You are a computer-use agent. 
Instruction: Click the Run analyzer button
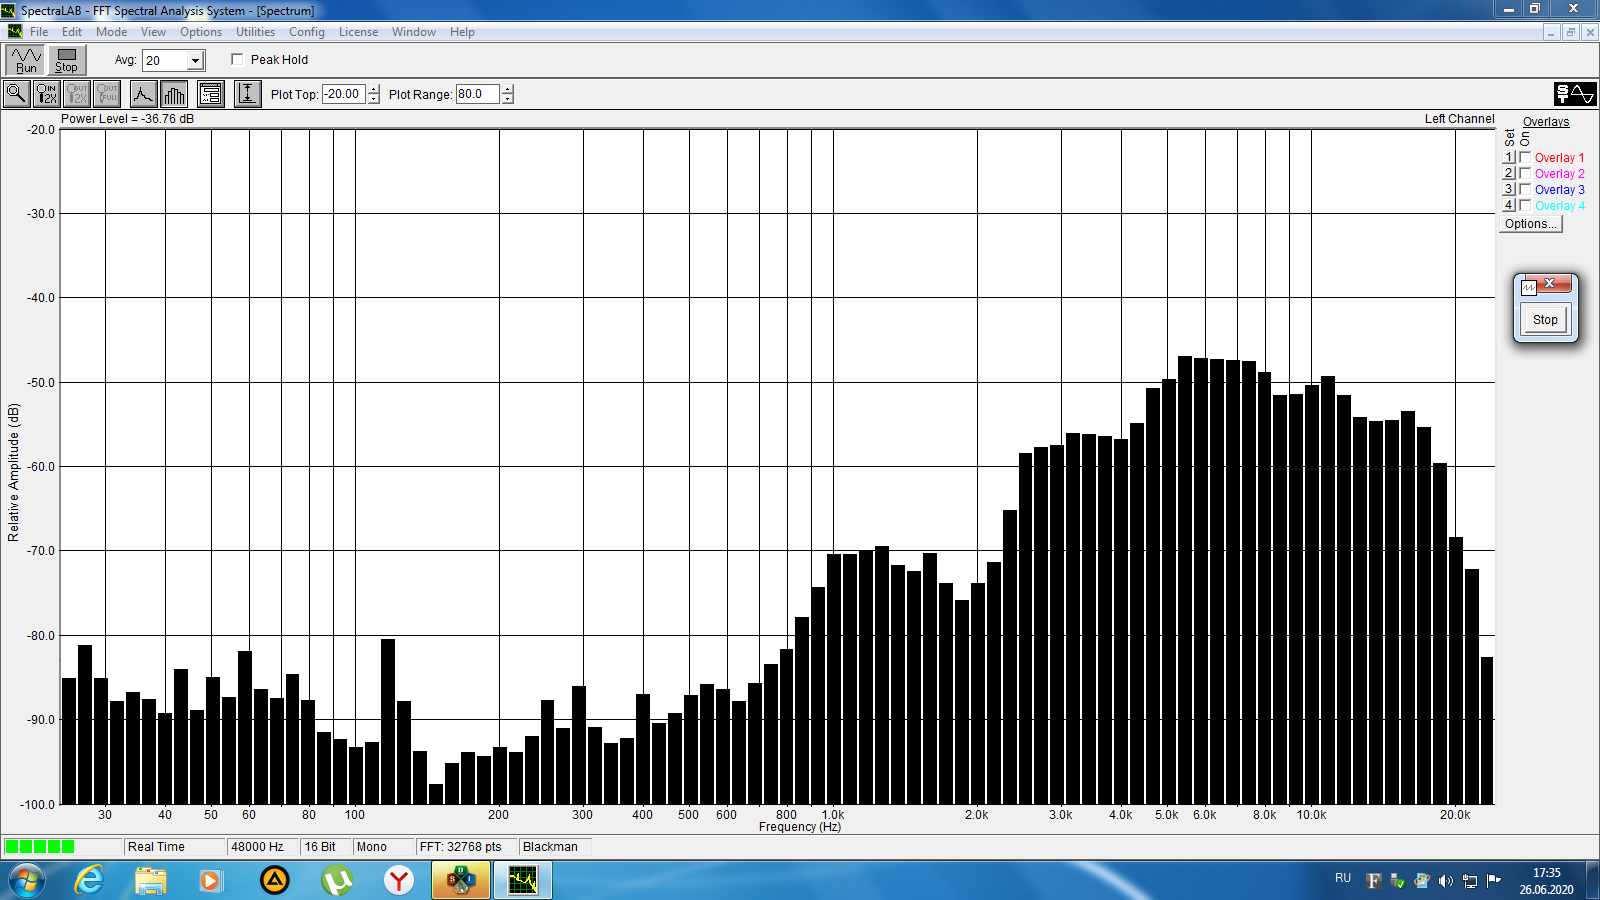(x=25, y=60)
